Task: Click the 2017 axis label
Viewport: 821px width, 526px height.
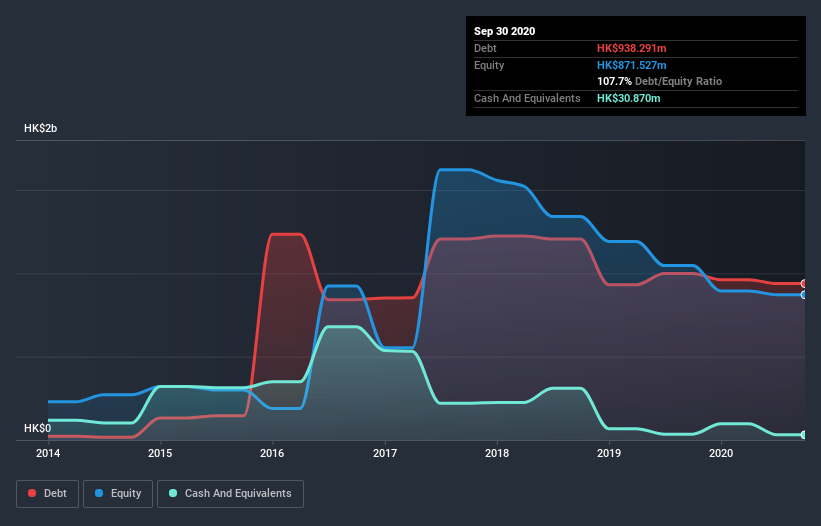Action: (385, 453)
